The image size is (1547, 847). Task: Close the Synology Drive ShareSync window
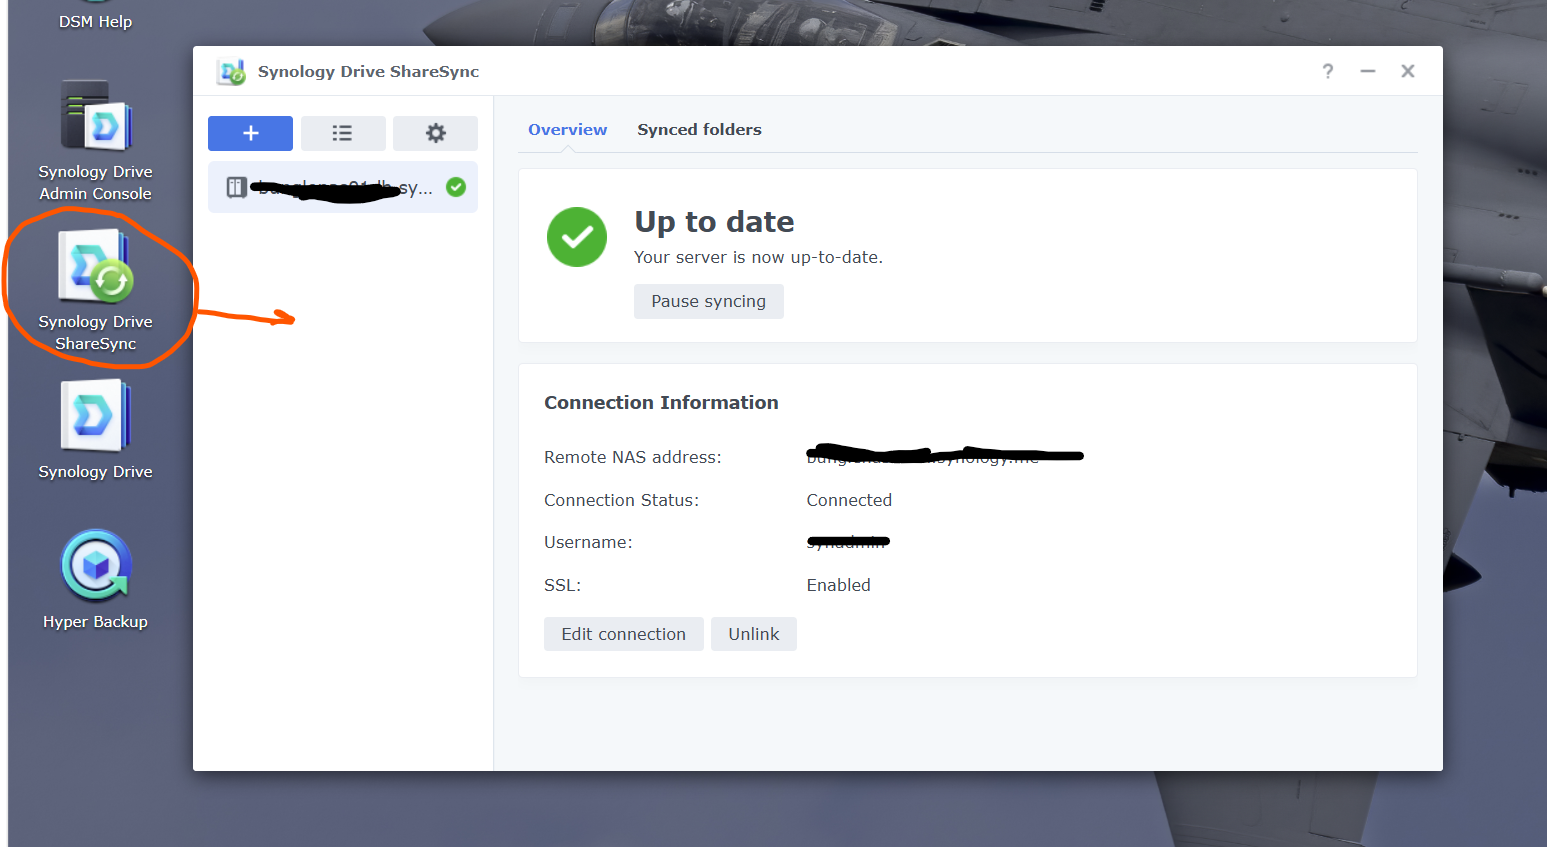pyautogui.click(x=1408, y=71)
